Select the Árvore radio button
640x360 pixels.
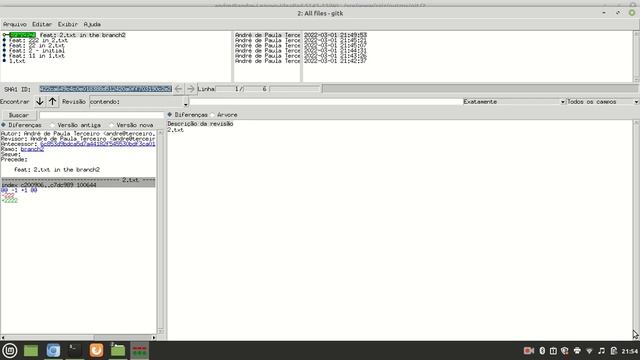(224, 115)
